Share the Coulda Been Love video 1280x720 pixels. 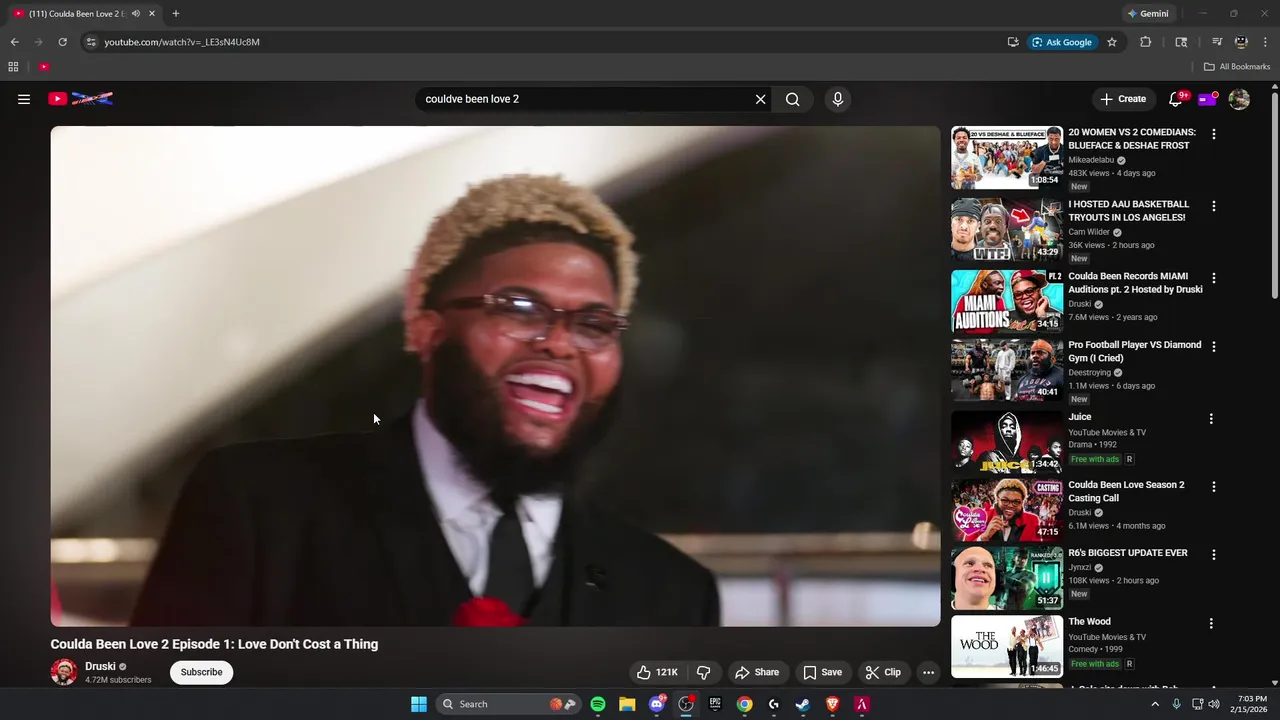click(x=757, y=672)
